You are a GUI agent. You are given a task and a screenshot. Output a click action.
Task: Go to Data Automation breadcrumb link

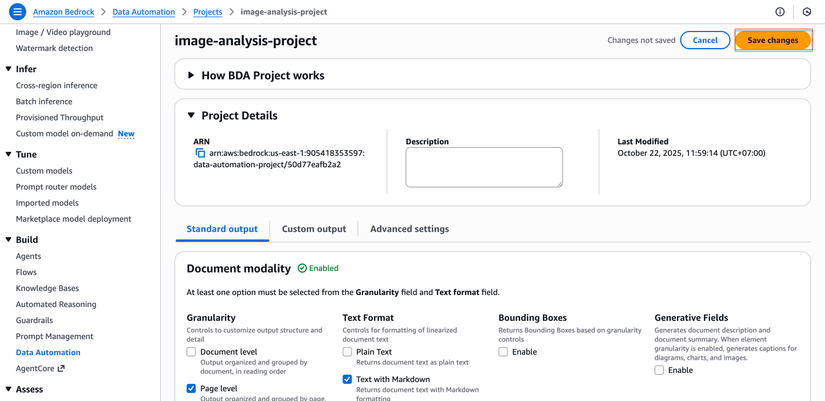click(143, 12)
